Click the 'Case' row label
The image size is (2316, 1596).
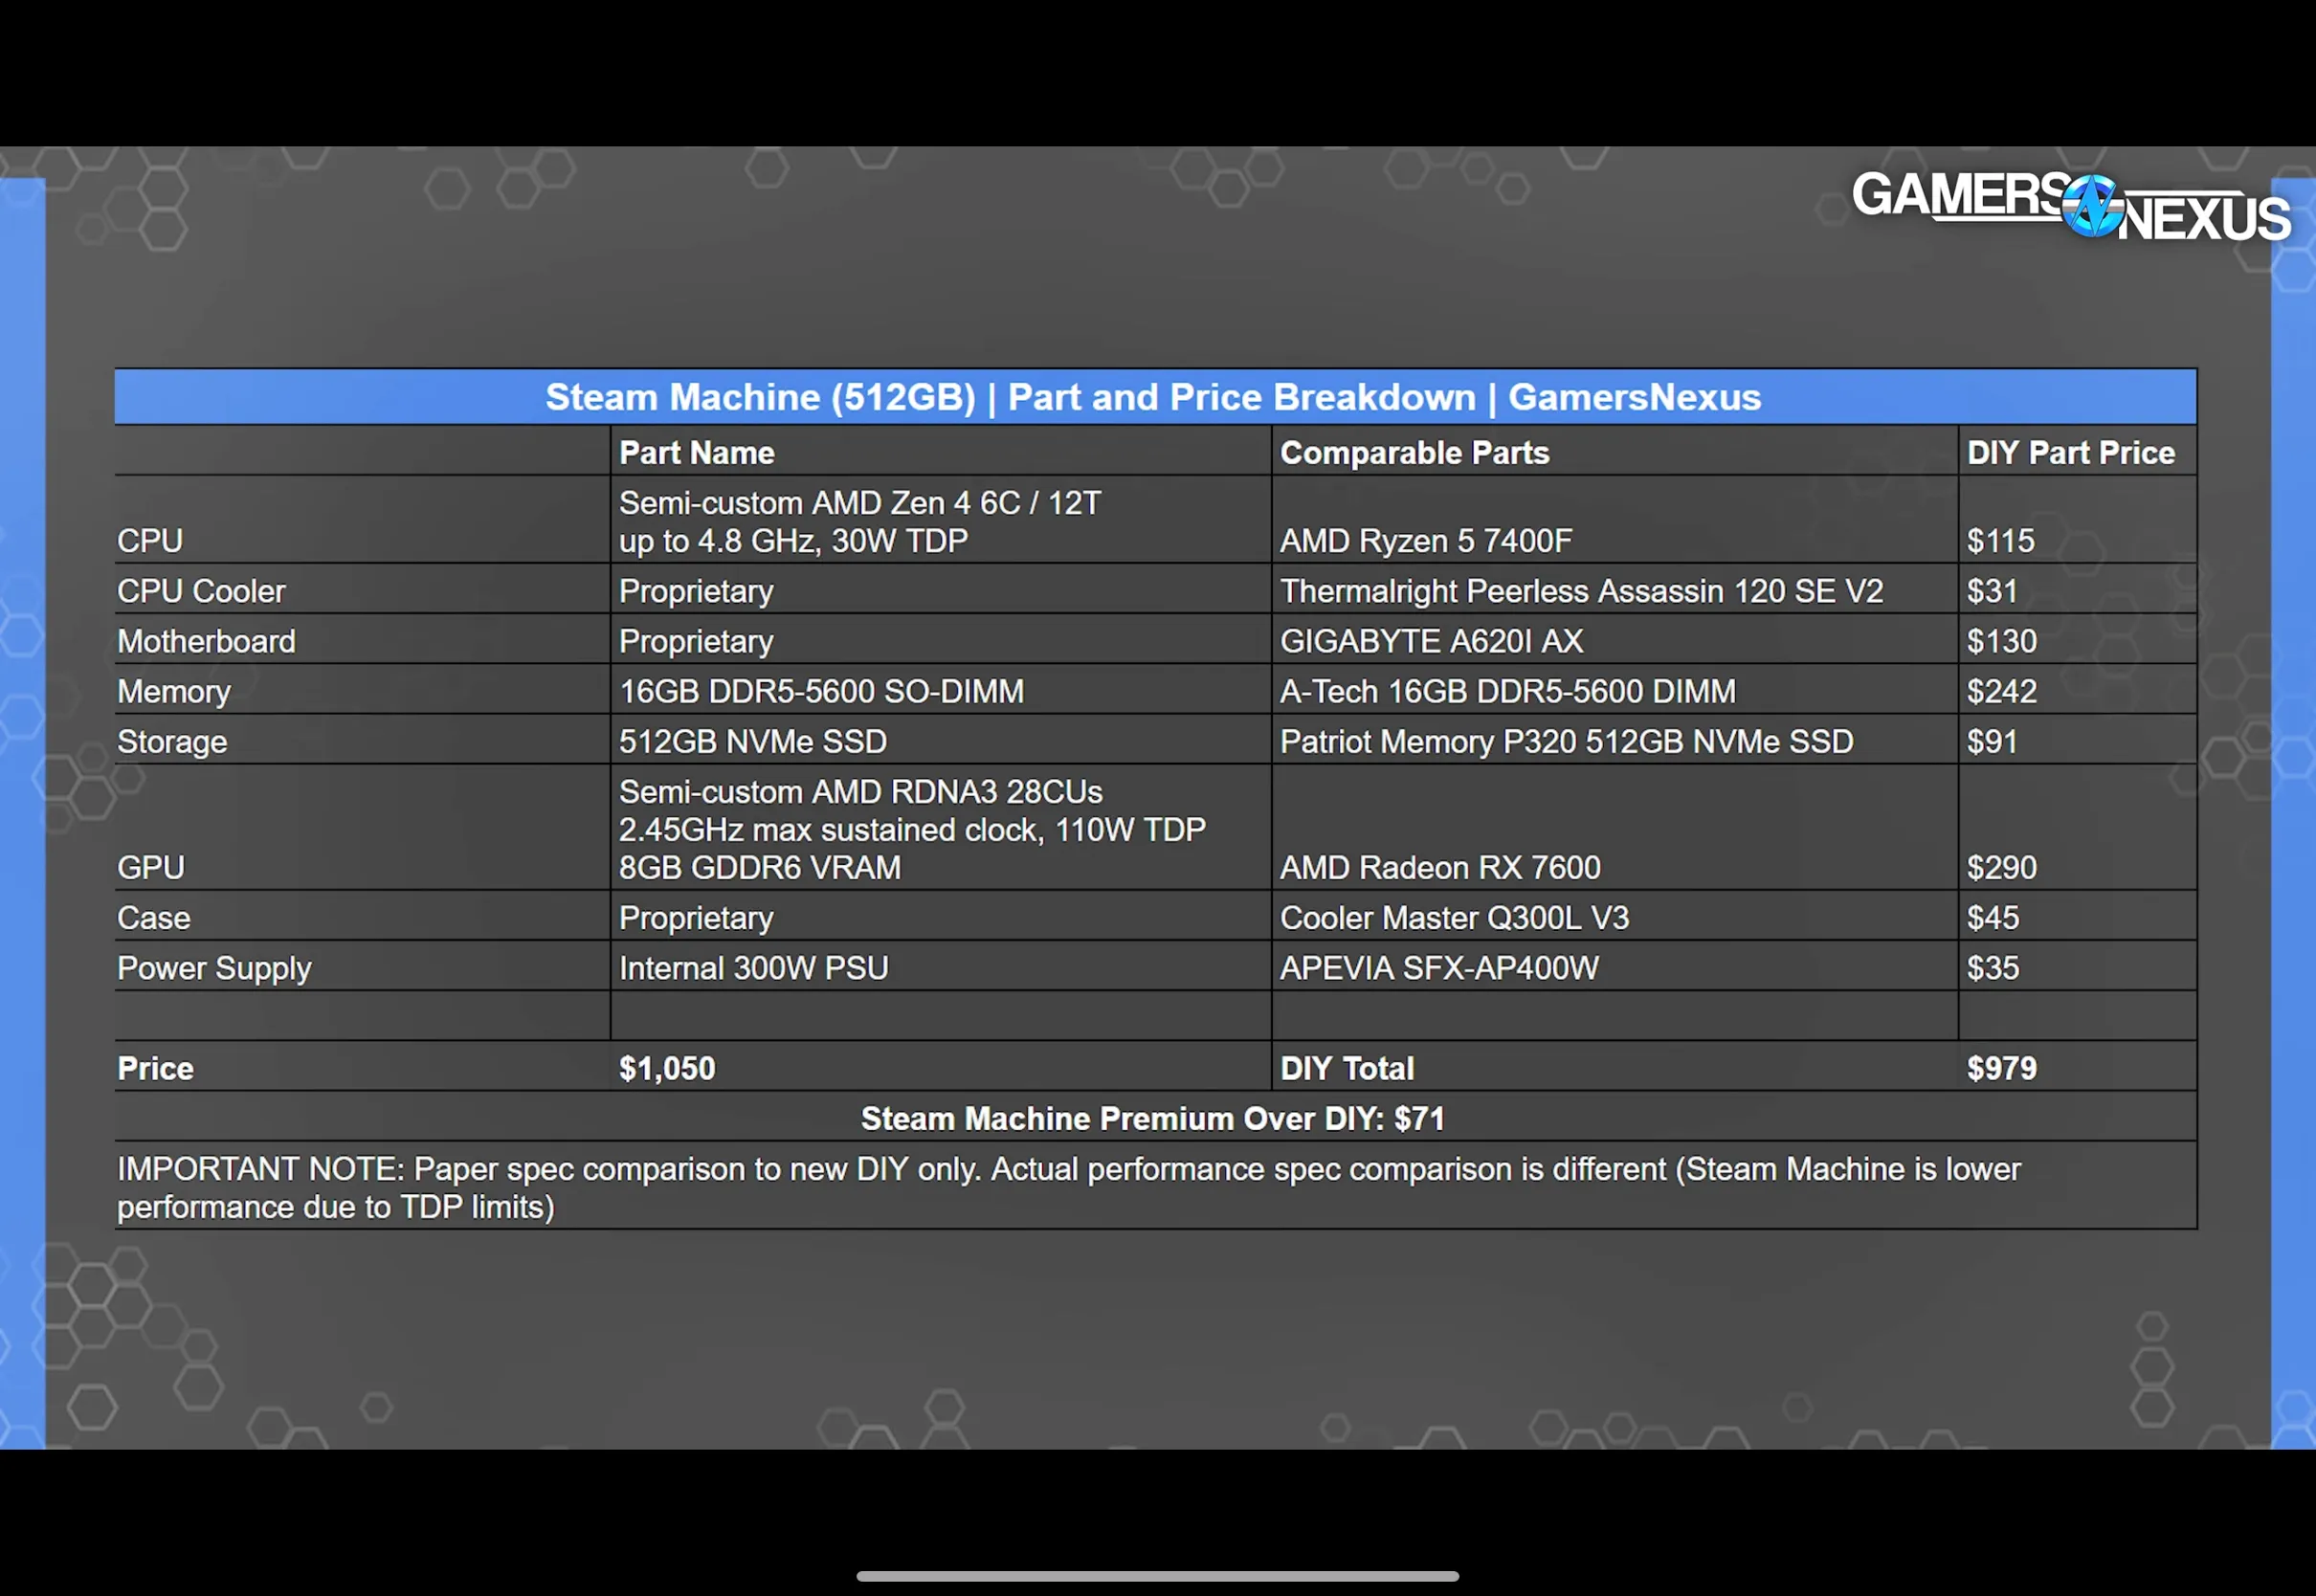154,918
